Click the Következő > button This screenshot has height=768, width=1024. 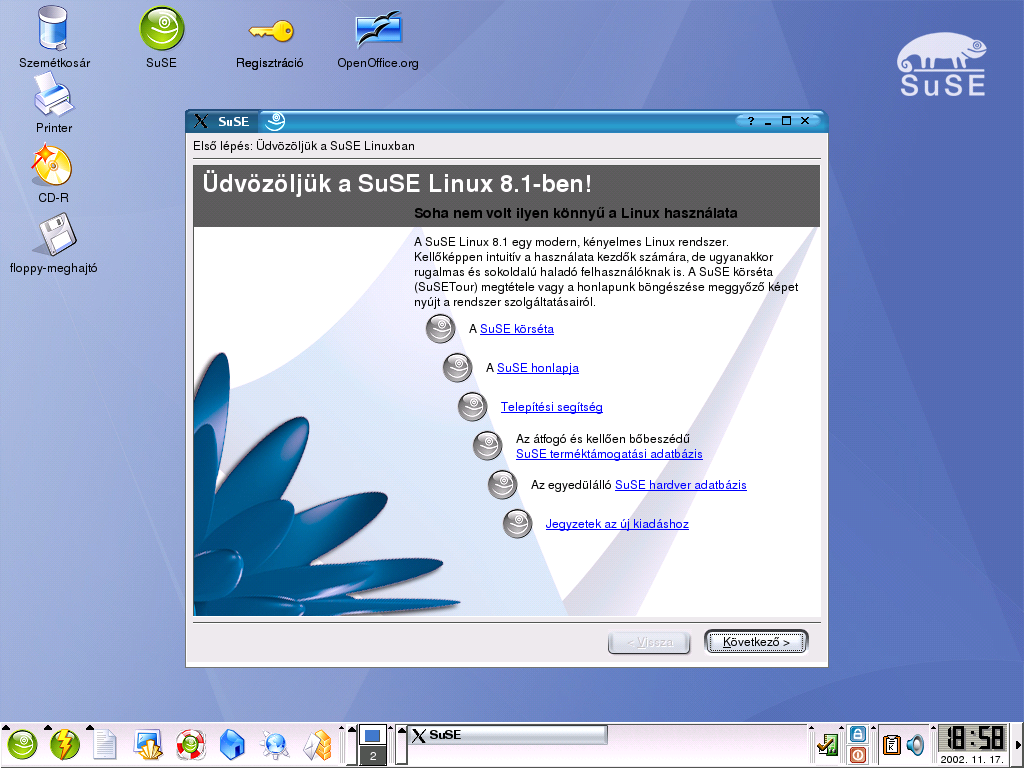[x=756, y=642]
